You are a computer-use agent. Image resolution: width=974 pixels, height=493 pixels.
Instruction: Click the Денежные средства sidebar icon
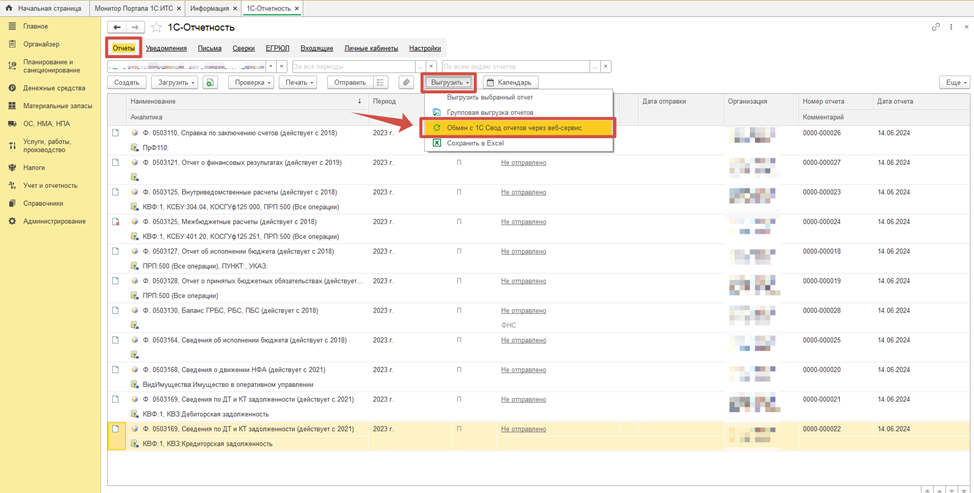pos(12,88)
